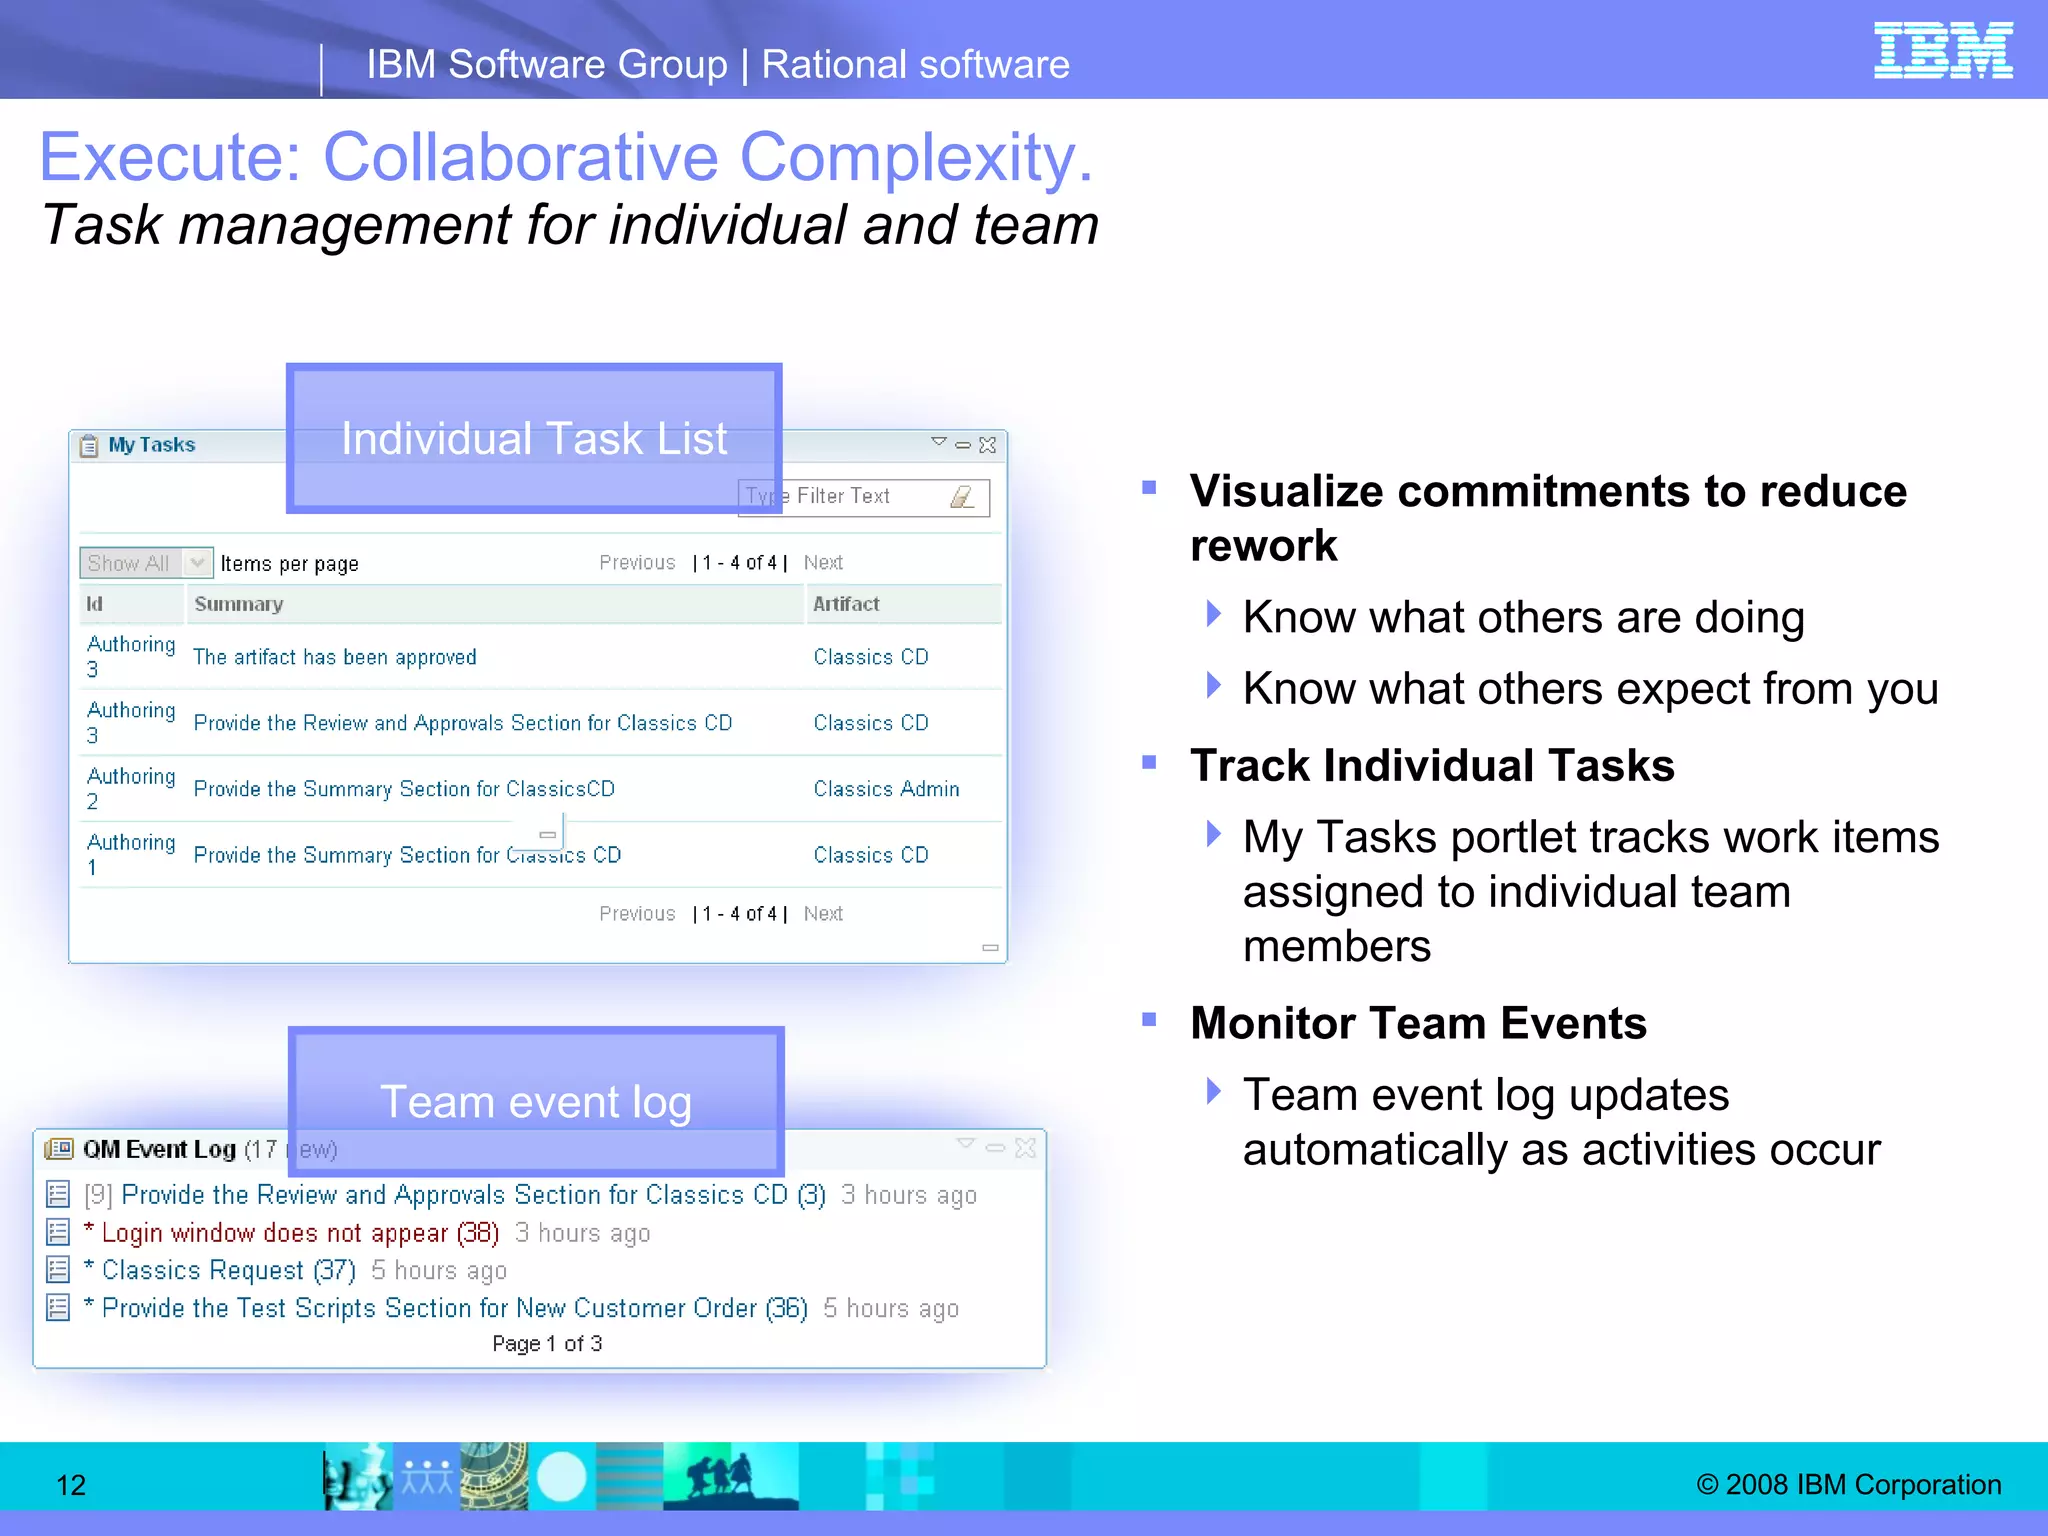
Task: Sort by the Summary column header
Action: [496, 604]
